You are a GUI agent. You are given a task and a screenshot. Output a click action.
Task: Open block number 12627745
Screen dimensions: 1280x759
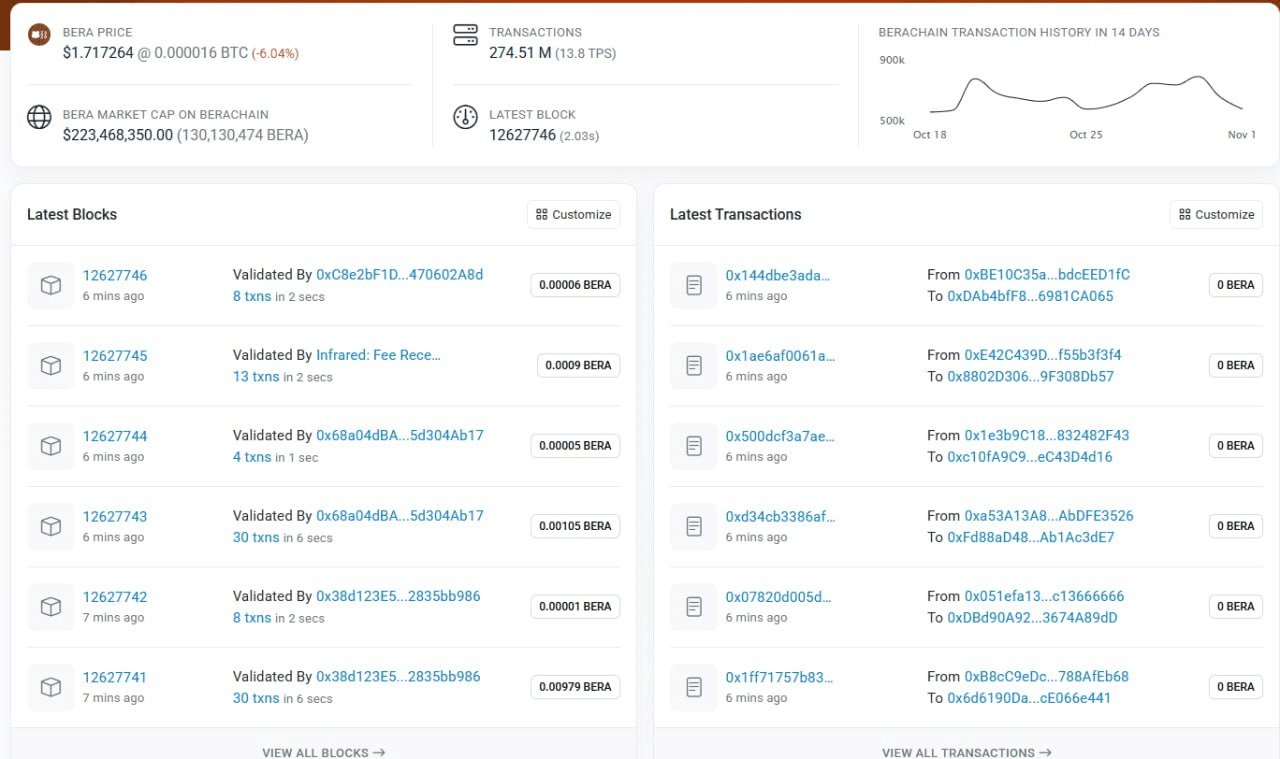tap(115, 356)
